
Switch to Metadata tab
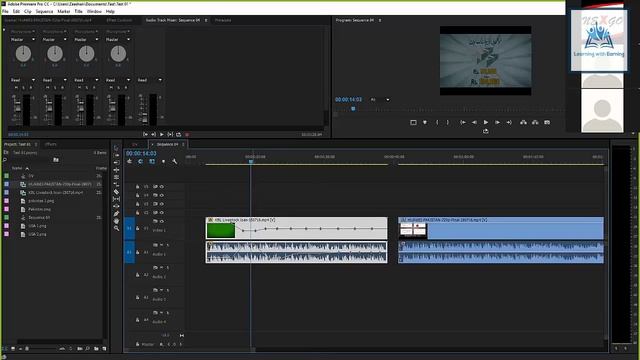click(223, 20)
